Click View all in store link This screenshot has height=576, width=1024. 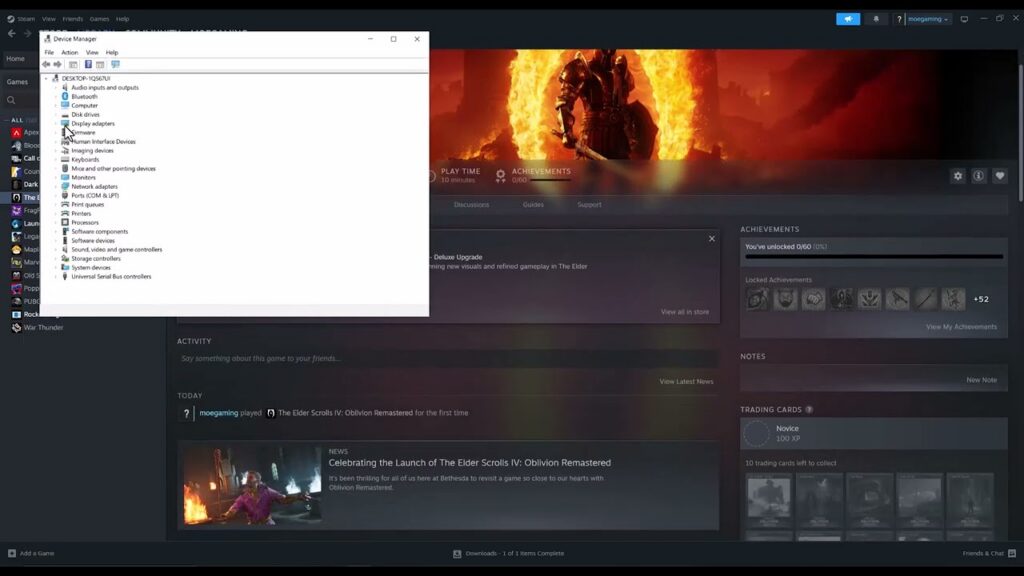point(684,312)
